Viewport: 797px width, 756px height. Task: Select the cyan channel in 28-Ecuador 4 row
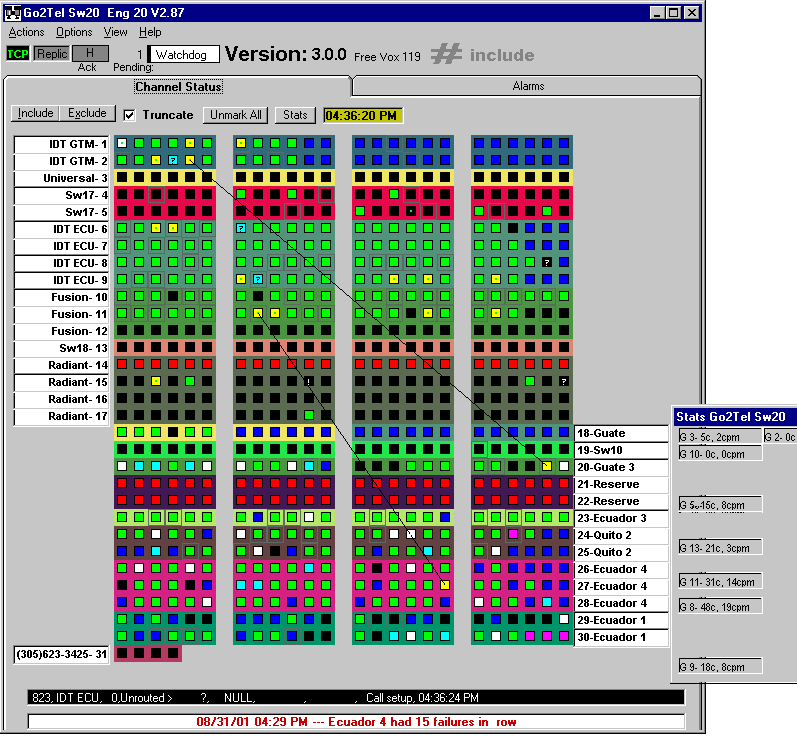[x=547, y=602]
